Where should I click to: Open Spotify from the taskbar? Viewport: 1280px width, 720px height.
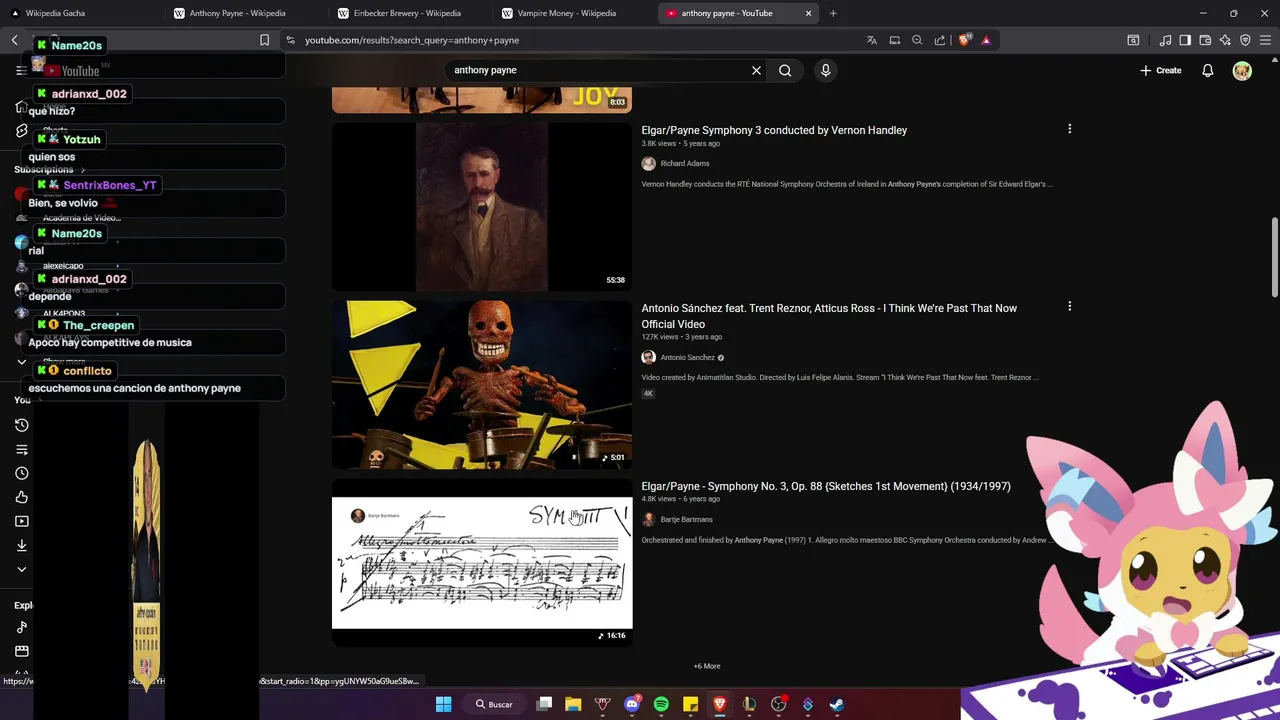(x=661, y=704)
